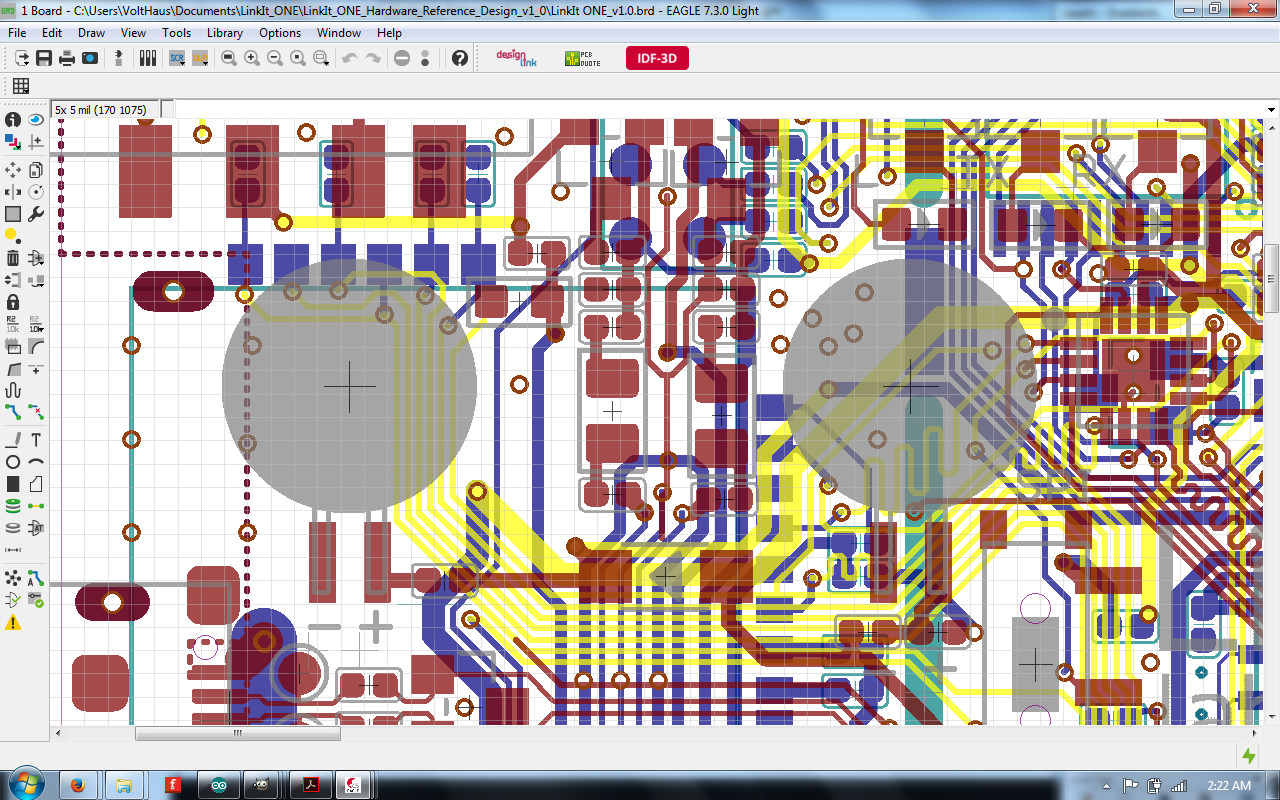Open the View menu
The image size is (1280, 800).
[133, 33]
